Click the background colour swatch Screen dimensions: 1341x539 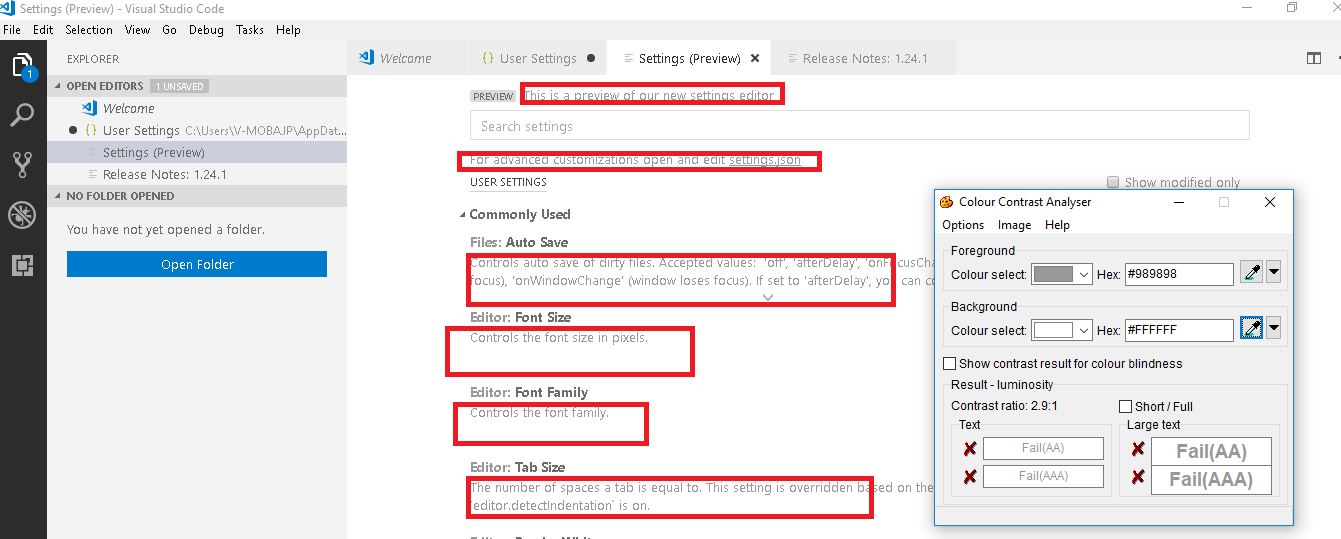click(1052, 330)
